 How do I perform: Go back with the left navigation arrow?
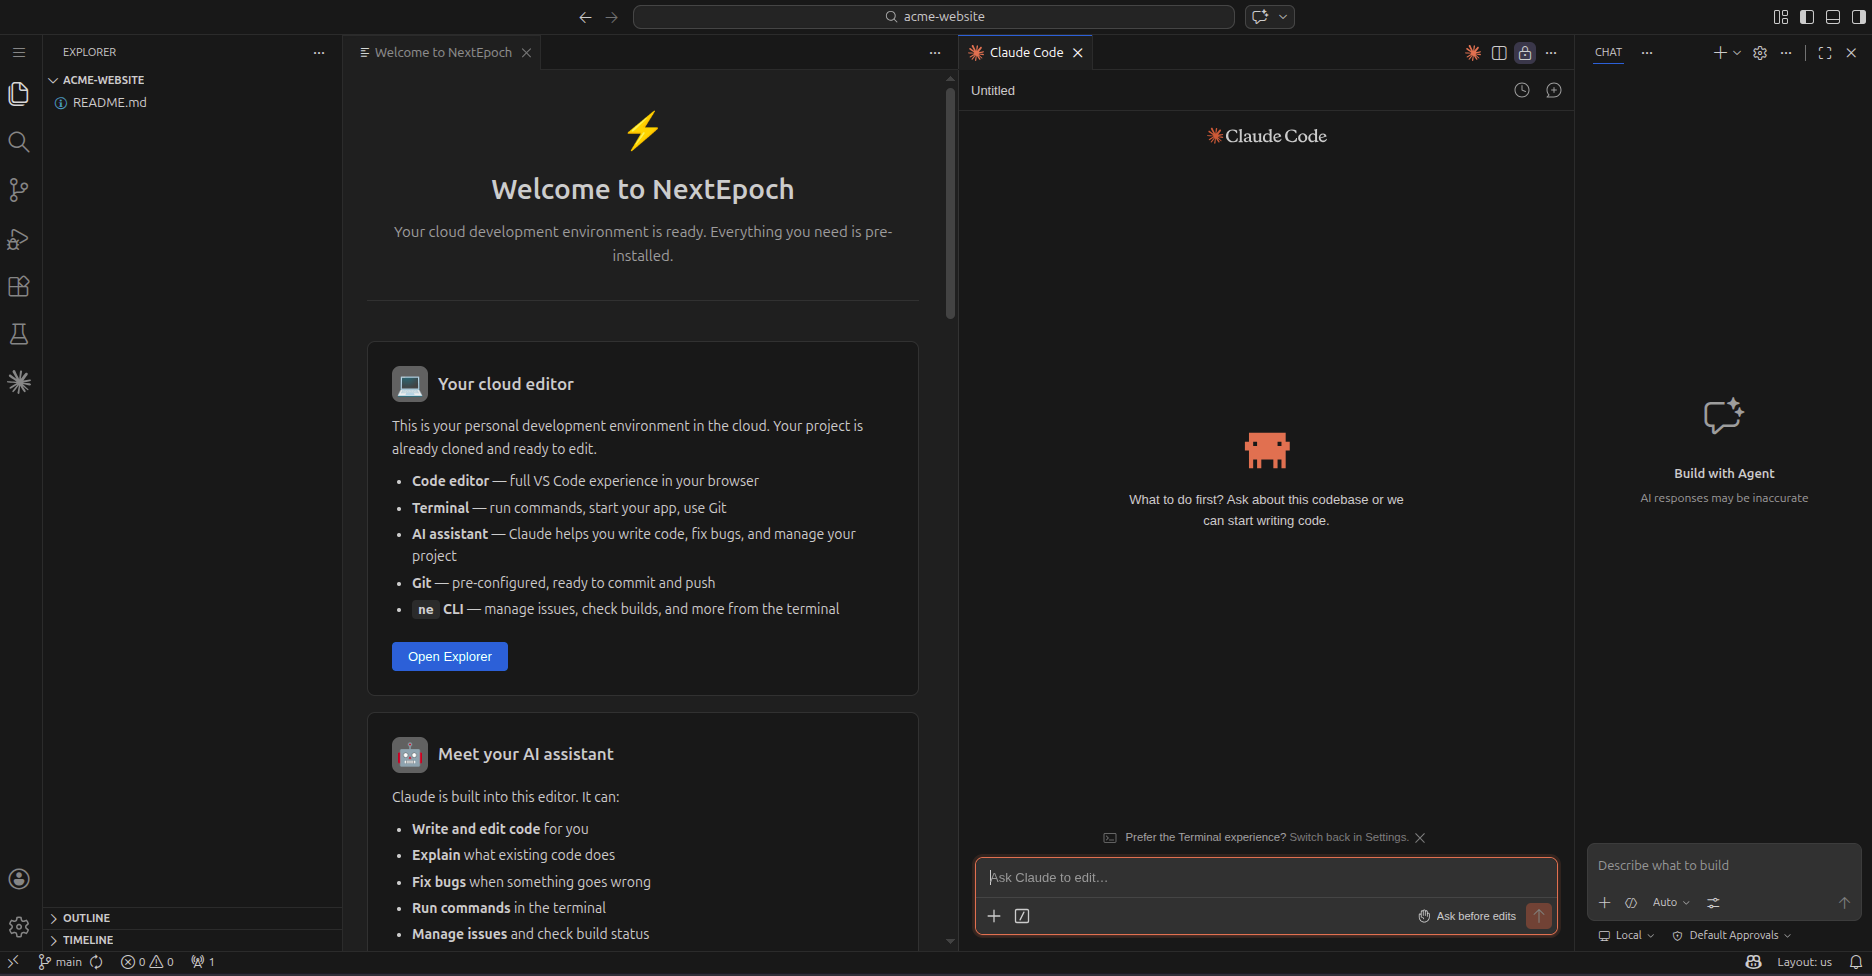[x=586, y=17]
